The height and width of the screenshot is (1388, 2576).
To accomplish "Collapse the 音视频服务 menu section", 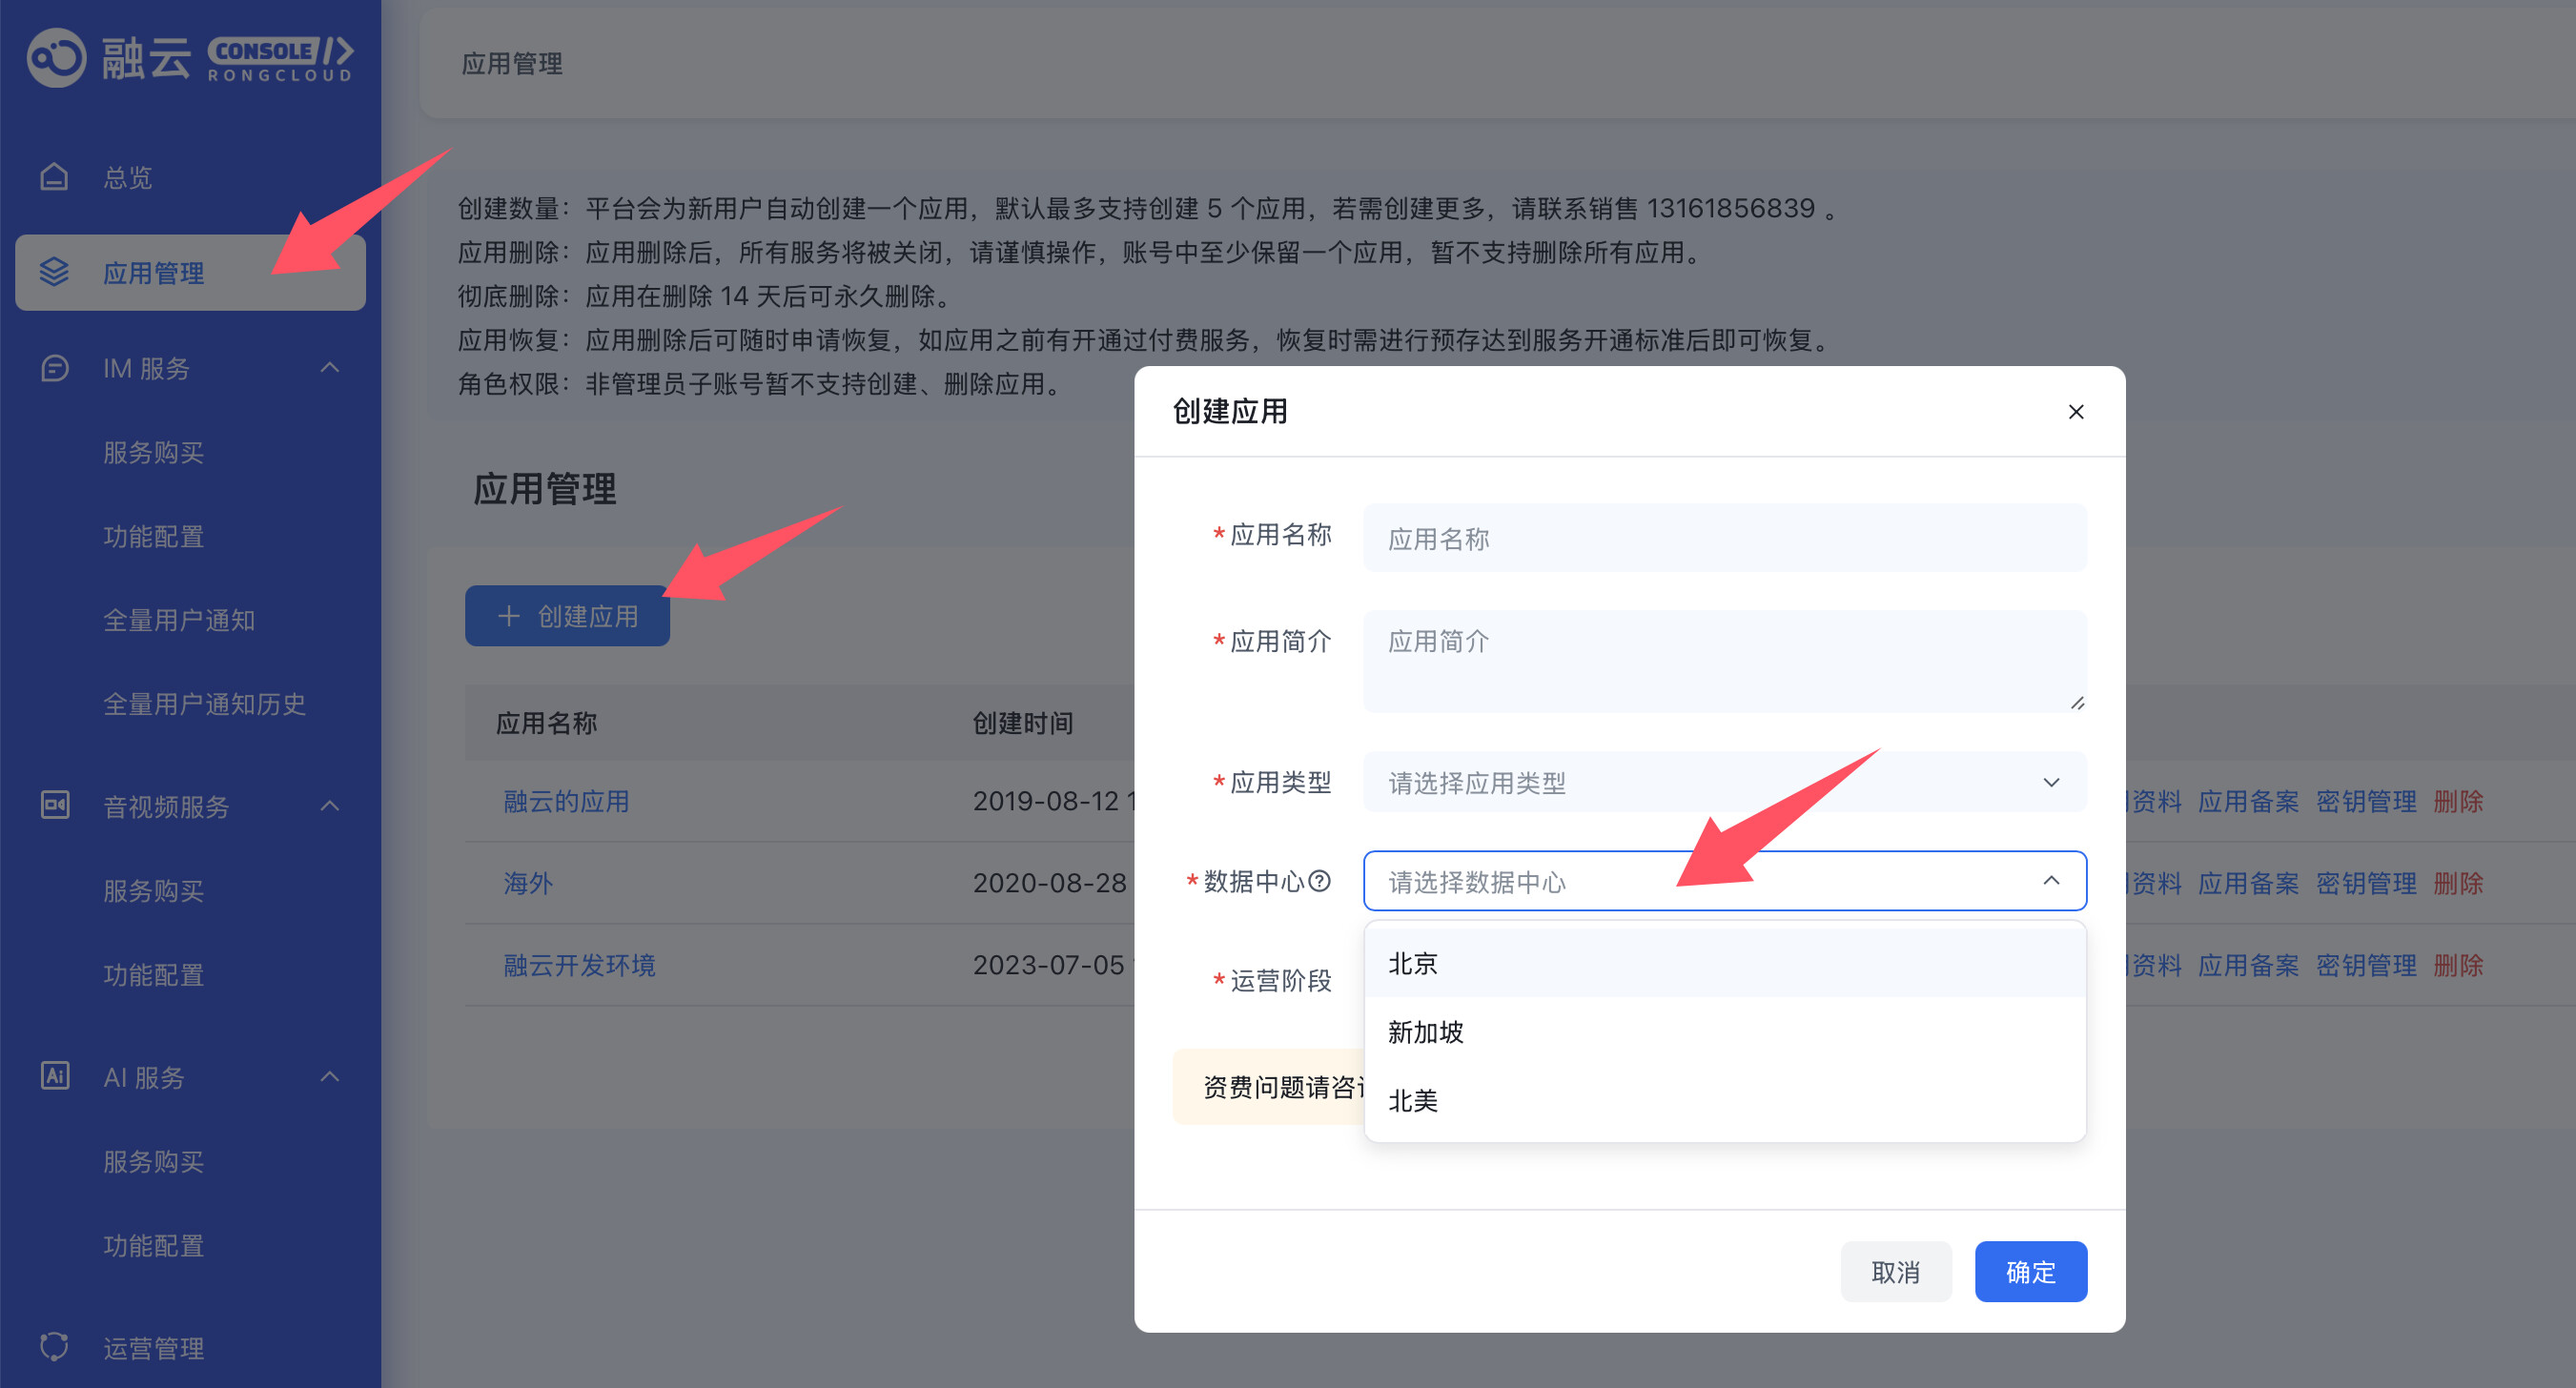I will click(x=330, y=805).
